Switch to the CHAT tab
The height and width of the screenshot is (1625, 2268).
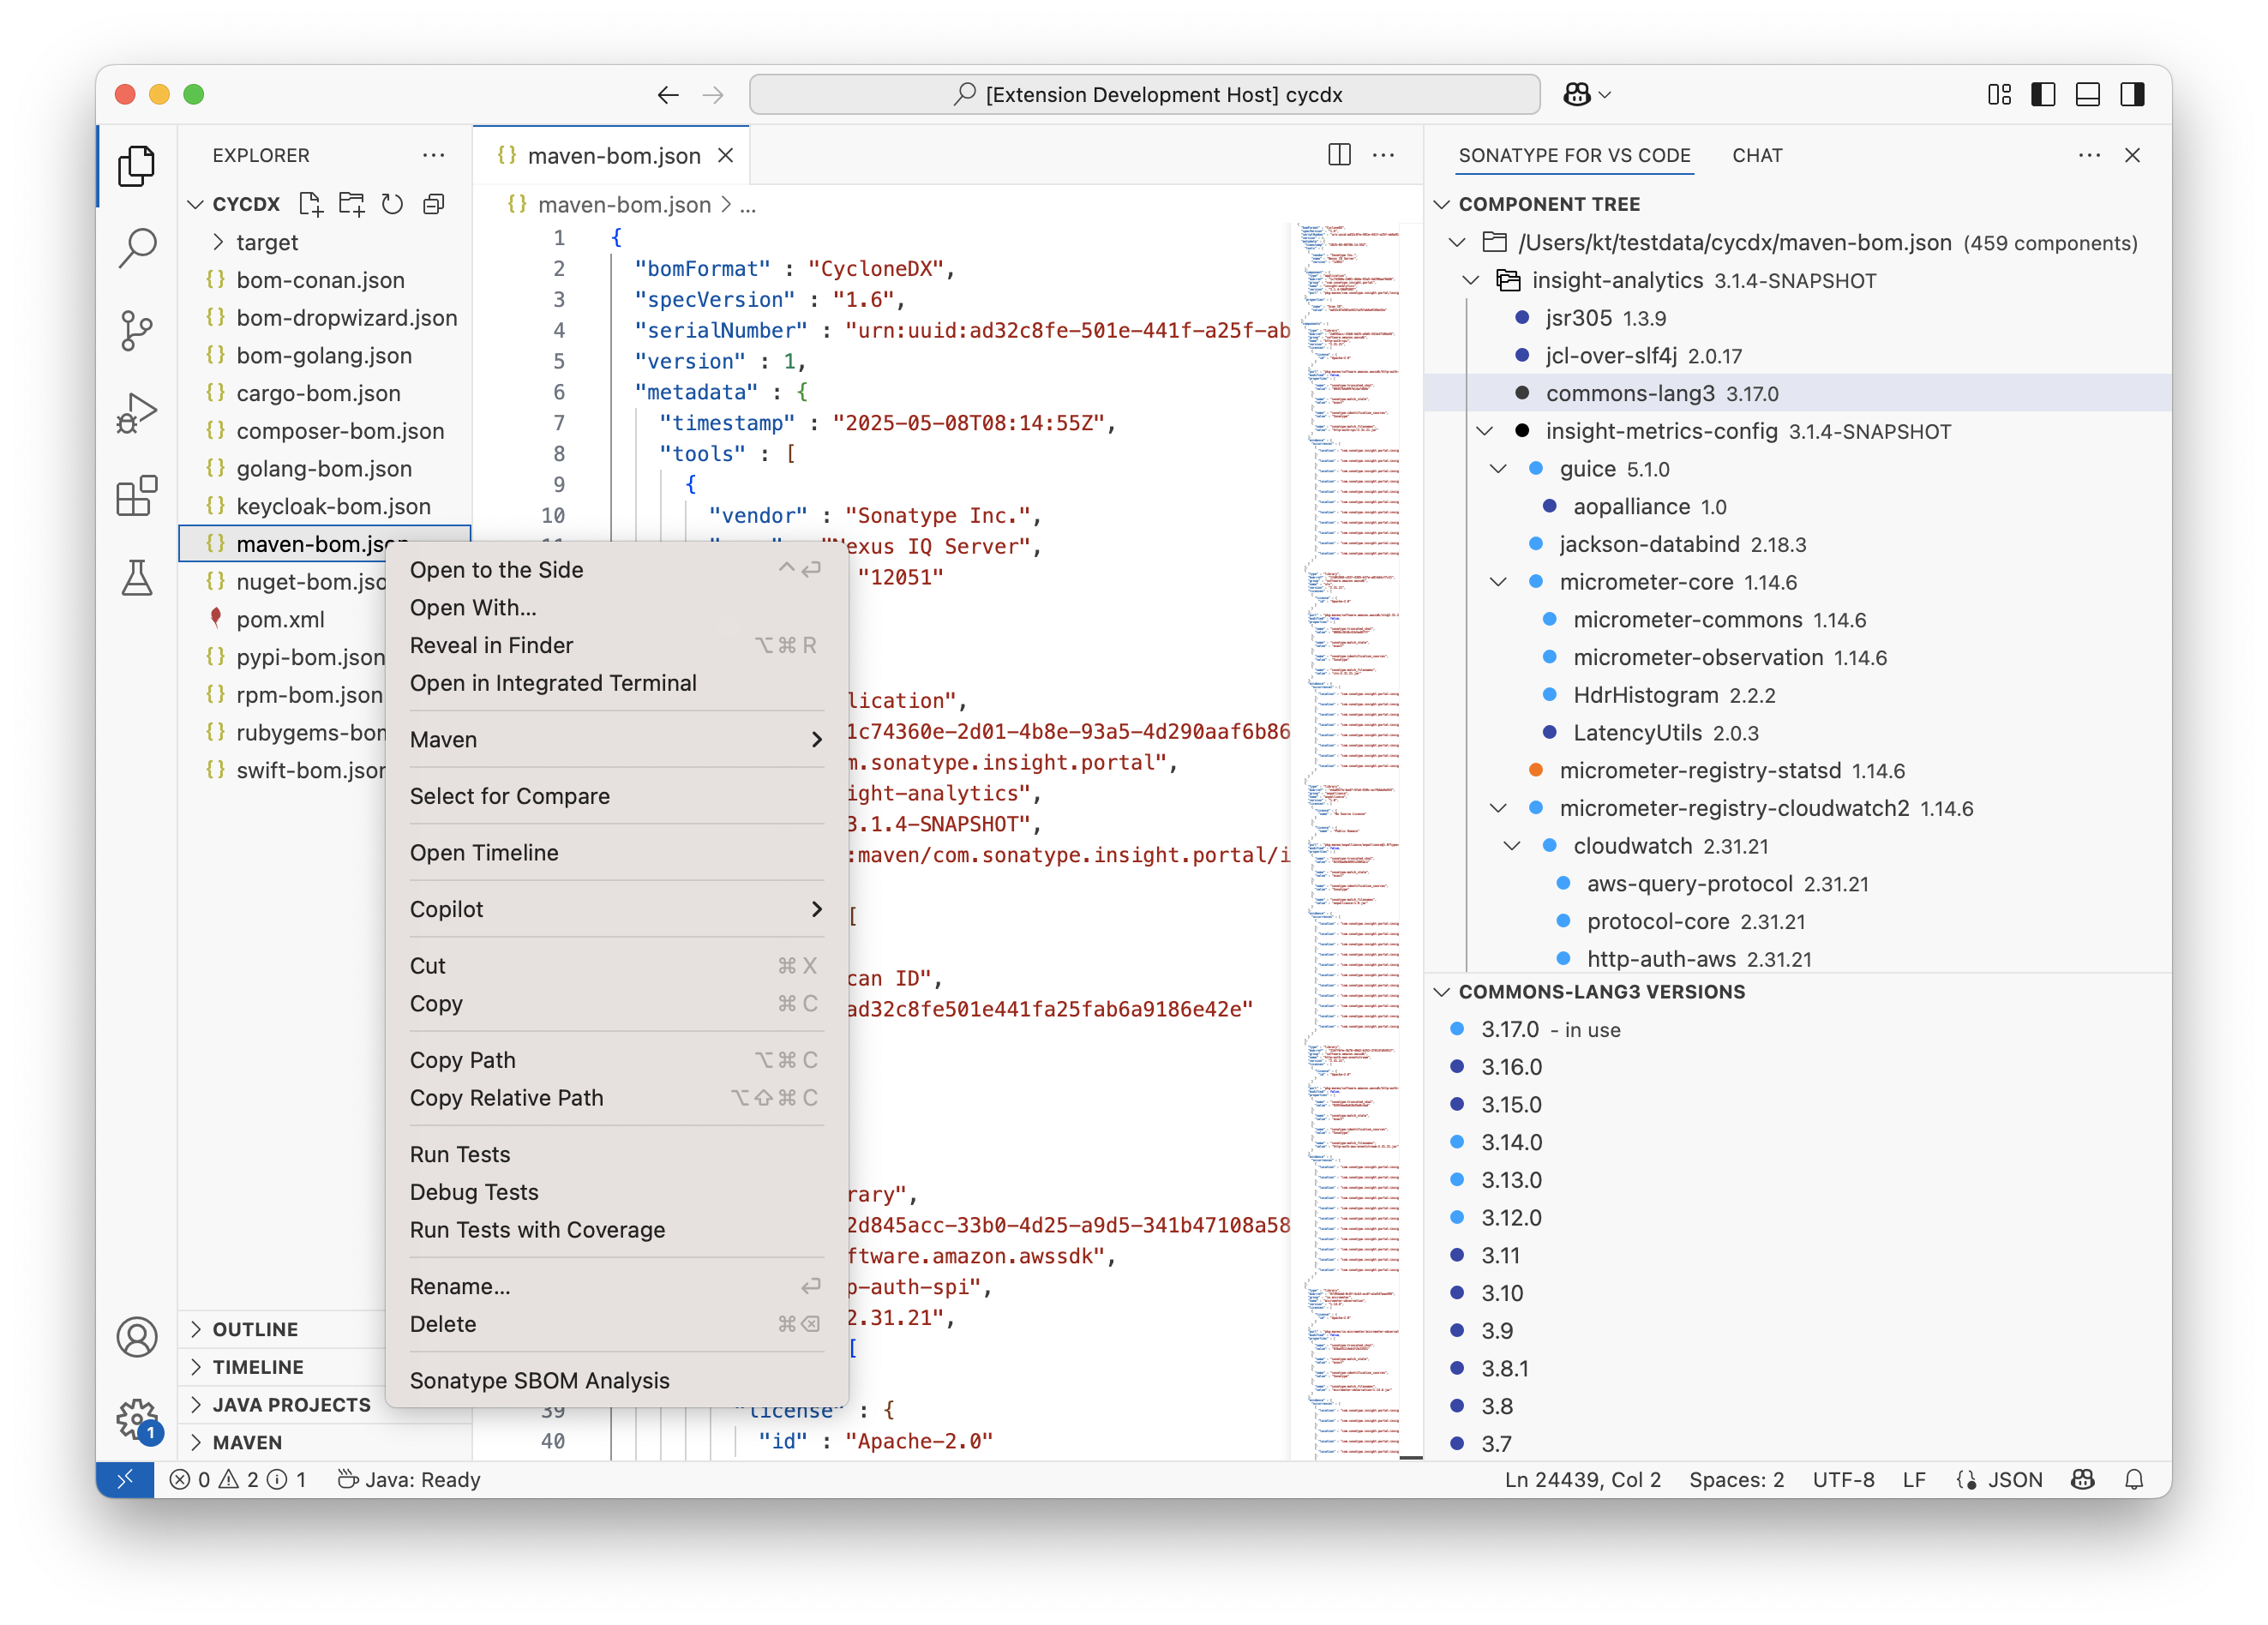click(1757, 155)
